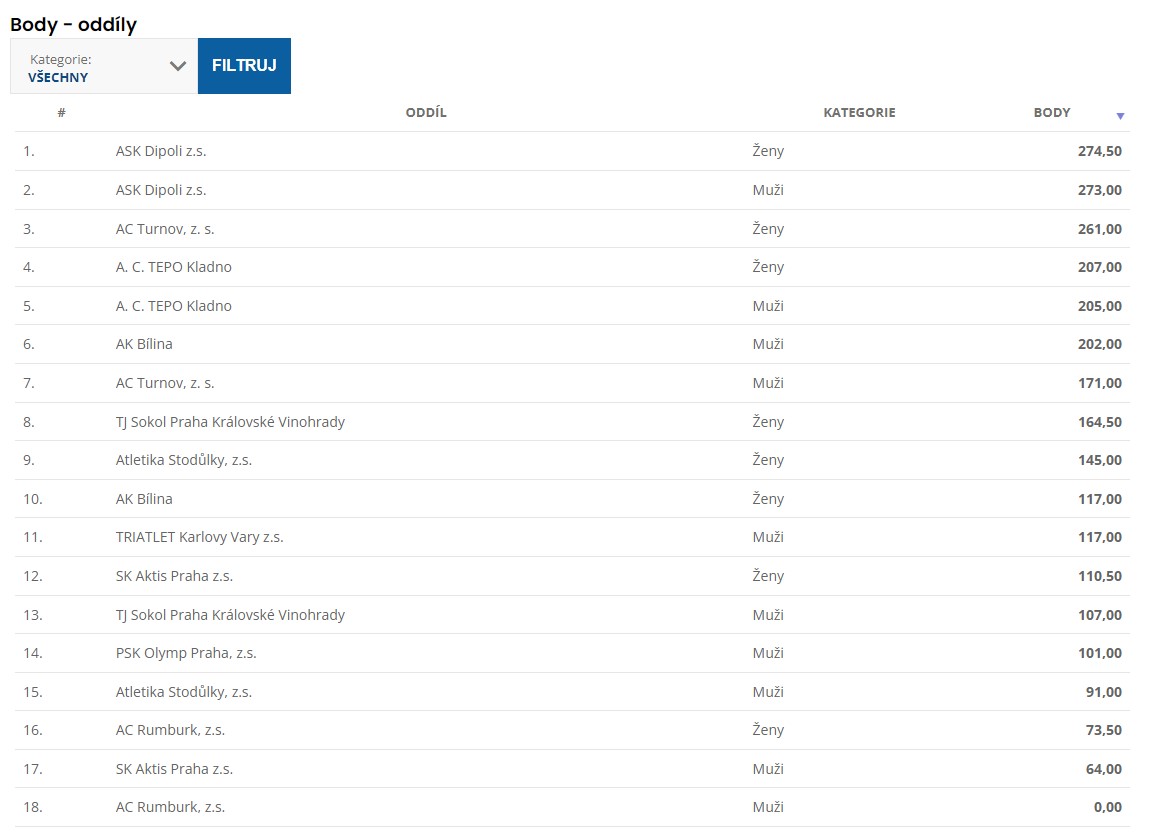Select AK Bílina in row 6
1161x839 pixels.
point(144,344)
